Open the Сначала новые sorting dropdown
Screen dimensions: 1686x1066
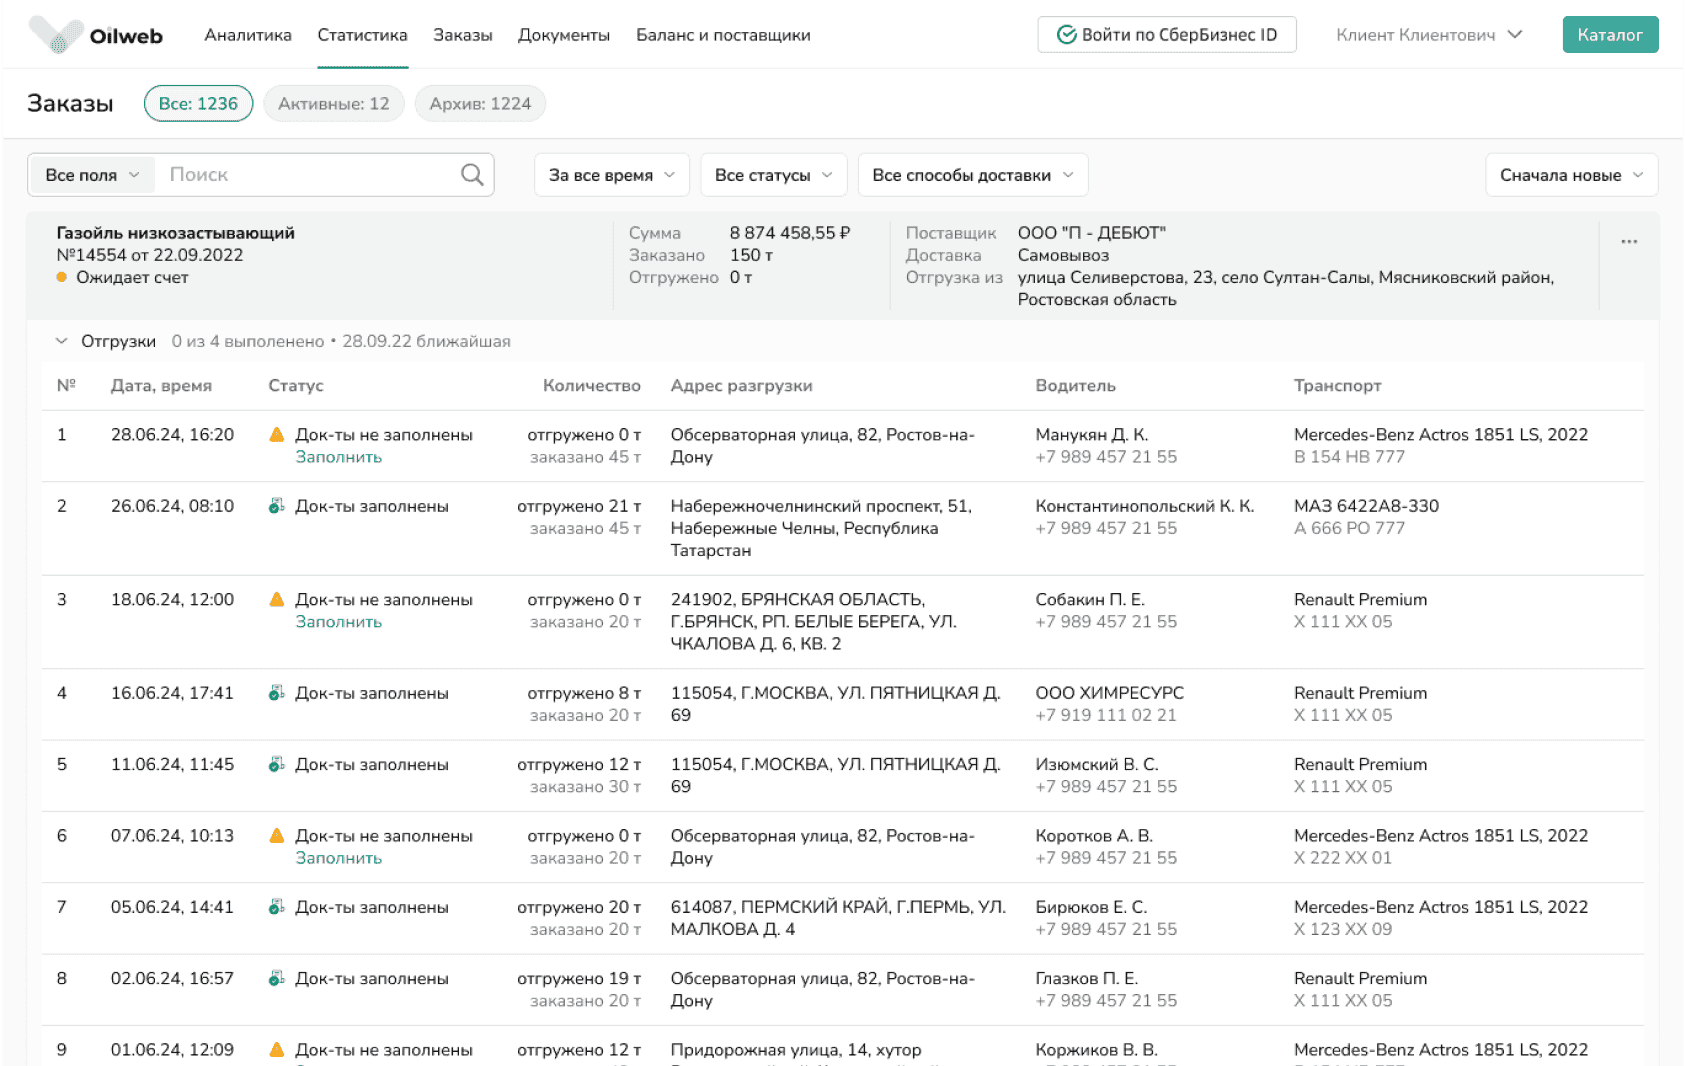[x=1572, y=175]
